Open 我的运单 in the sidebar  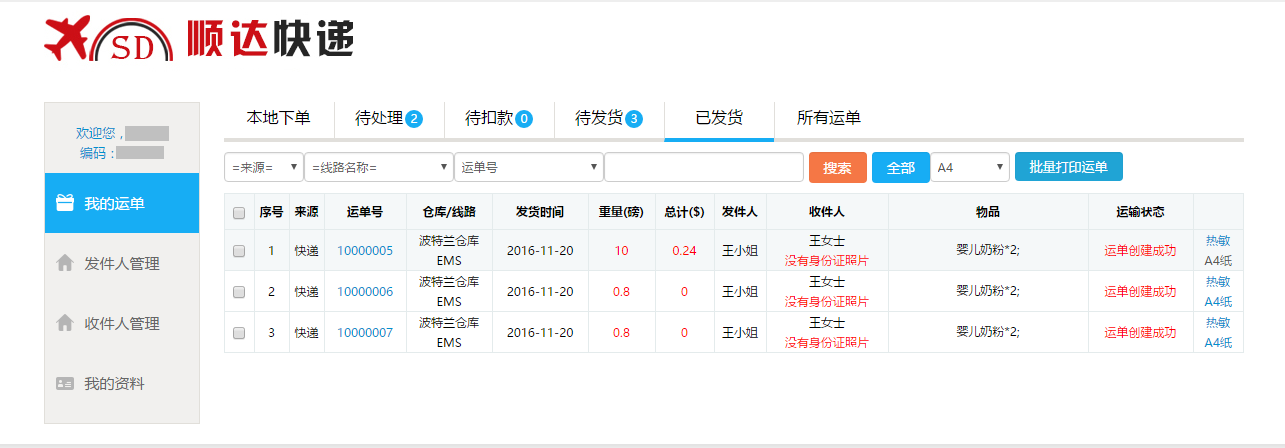coord(122,203)
